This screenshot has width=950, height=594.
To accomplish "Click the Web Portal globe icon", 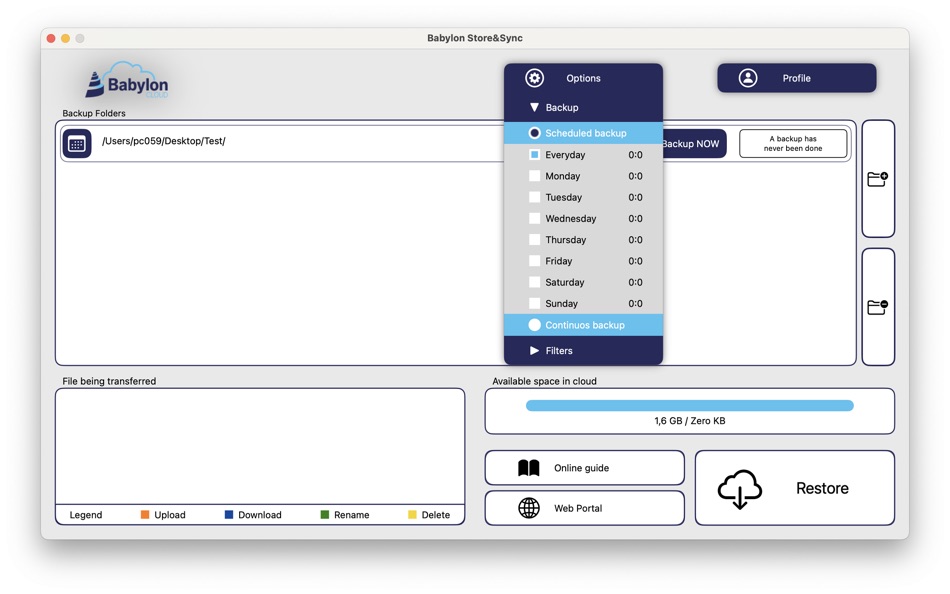I will click(x=528, y=508).
